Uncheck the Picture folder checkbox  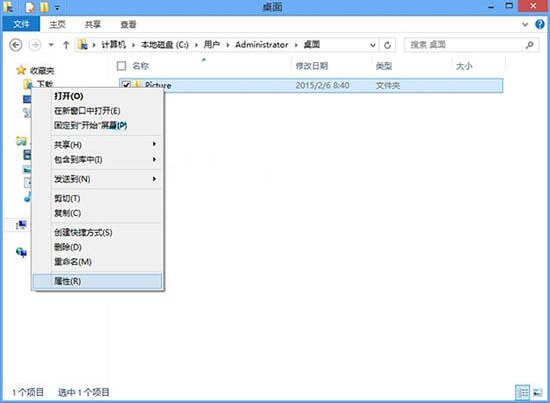tap(126, 85)
